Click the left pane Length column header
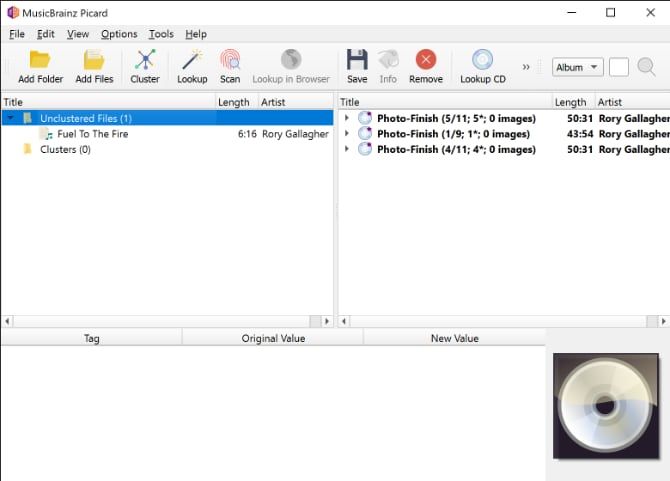 click(x=237, y=102)
